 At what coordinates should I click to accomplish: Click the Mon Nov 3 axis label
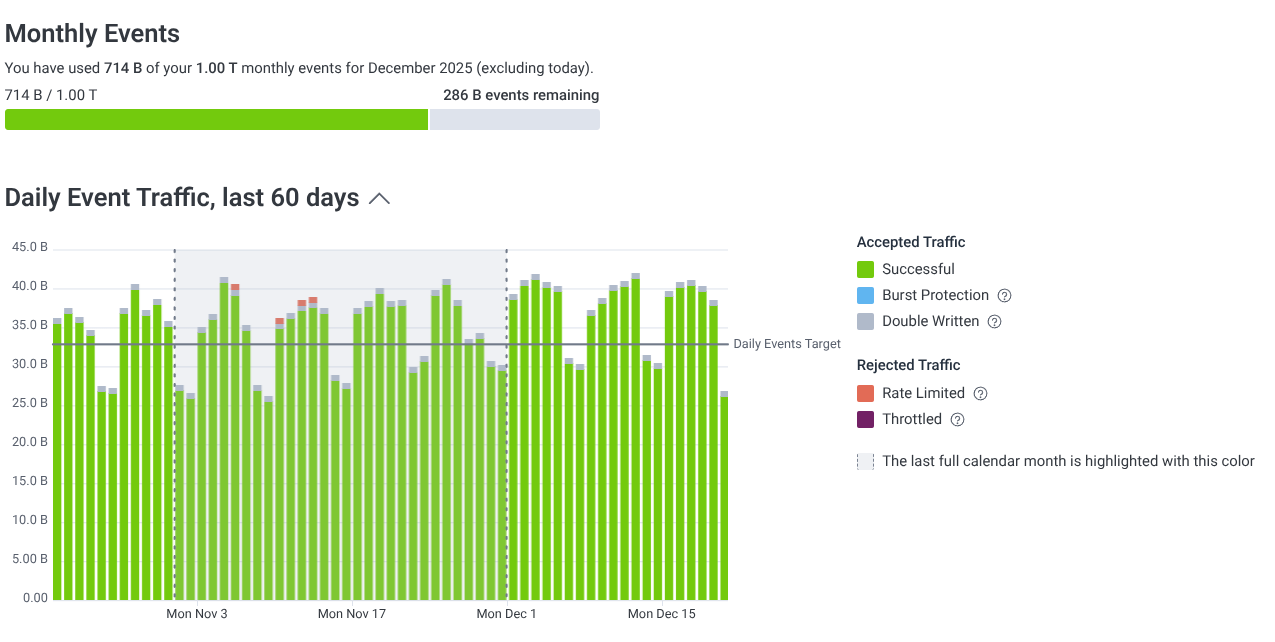(x=197, y=614)
